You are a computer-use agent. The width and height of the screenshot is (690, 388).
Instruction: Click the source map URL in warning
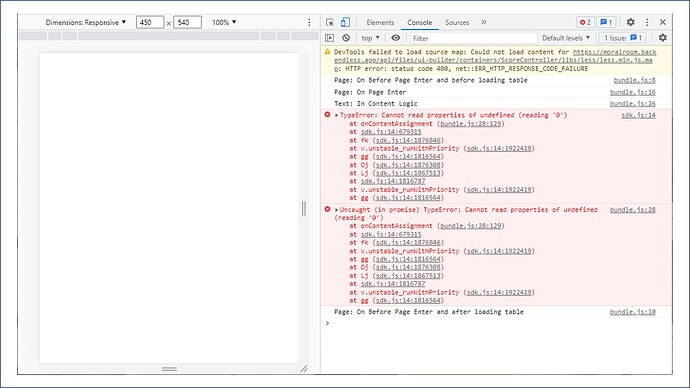[495, 60]
